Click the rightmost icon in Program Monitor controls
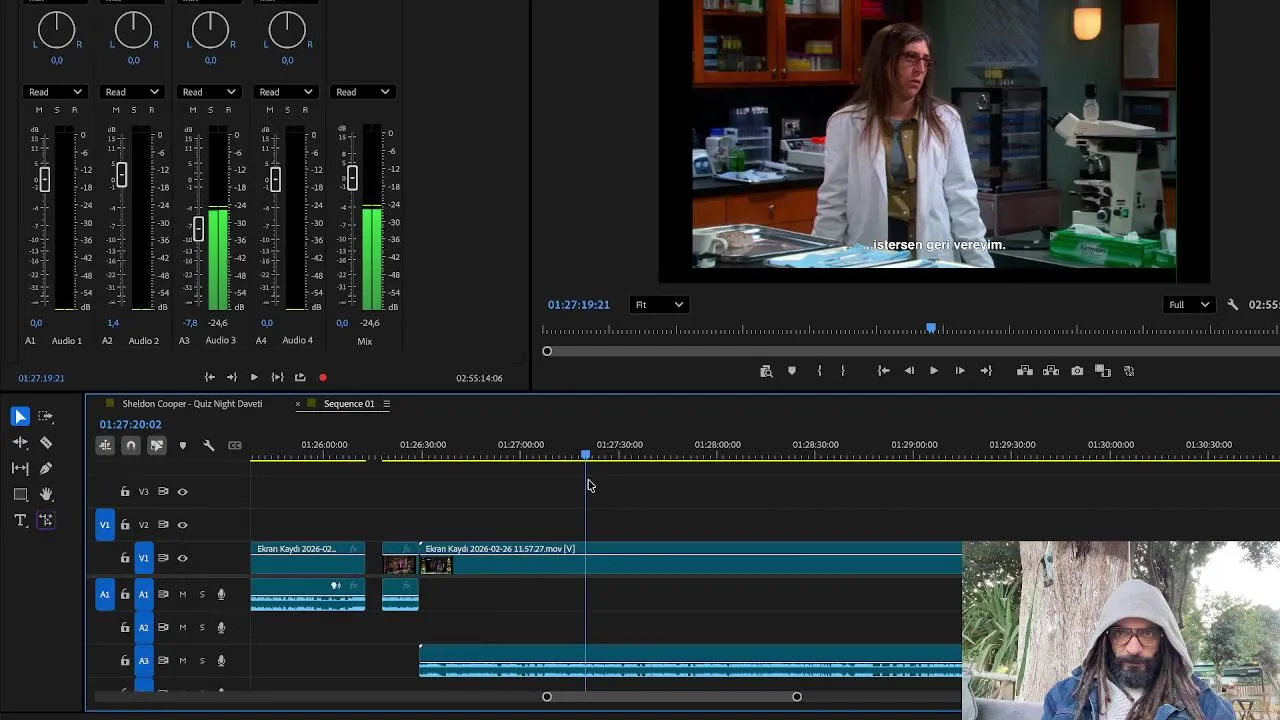1280x720 pixels. pyautogui.click(x=1129, y=371)
